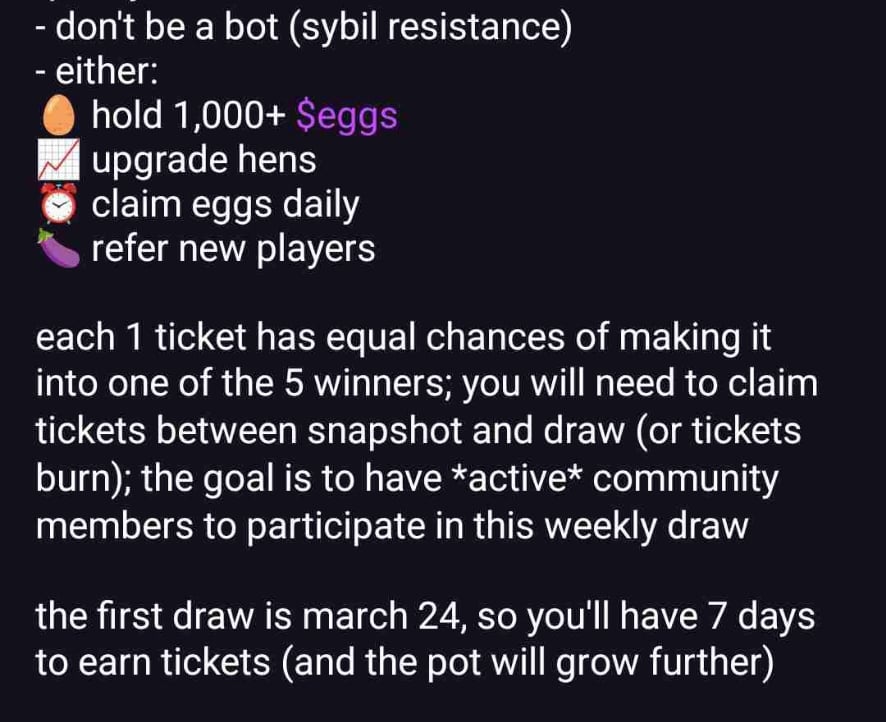
Task: Open the purple $eggs cashtag link
Action: click(x=347, y=116)
